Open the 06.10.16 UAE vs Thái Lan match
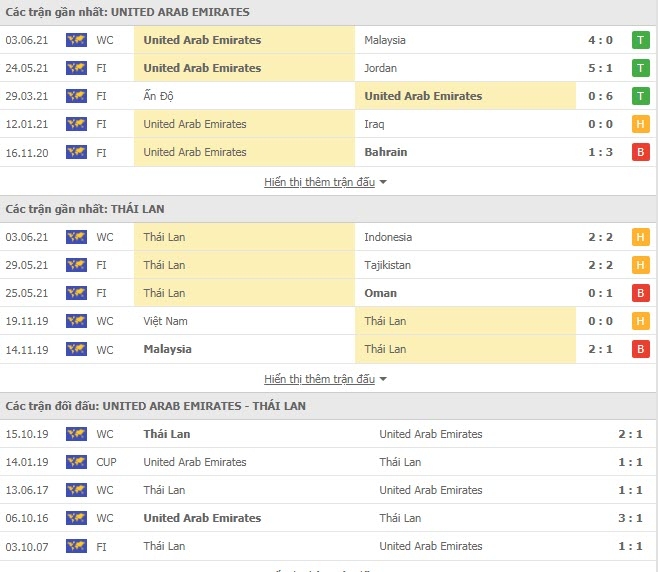Viewport: 658px width, 572px height. 329,518
